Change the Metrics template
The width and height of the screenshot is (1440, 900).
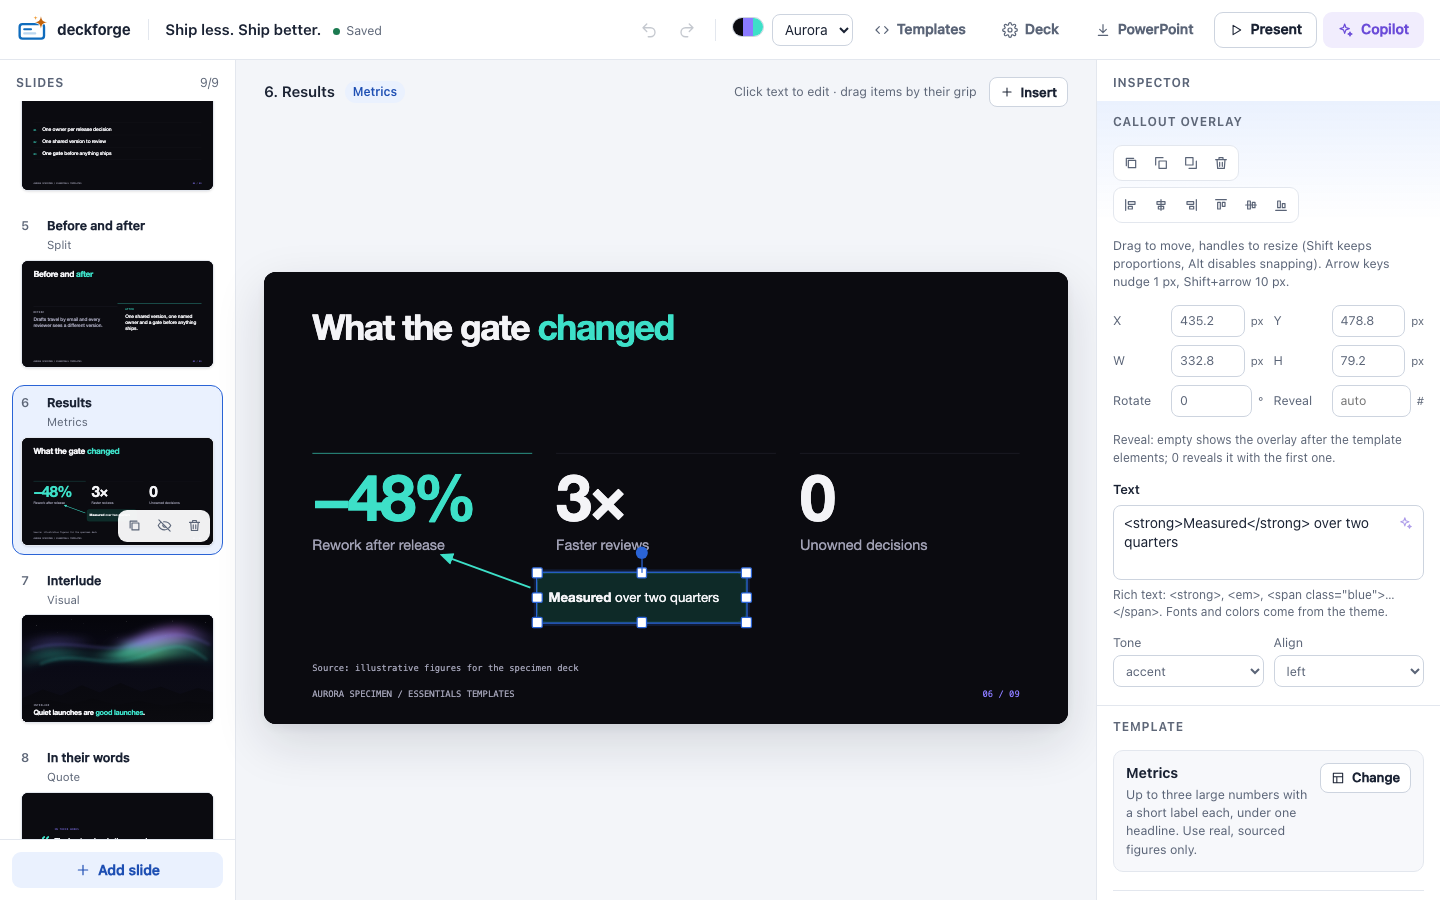pyautogui.click(x=1365, y=778)
